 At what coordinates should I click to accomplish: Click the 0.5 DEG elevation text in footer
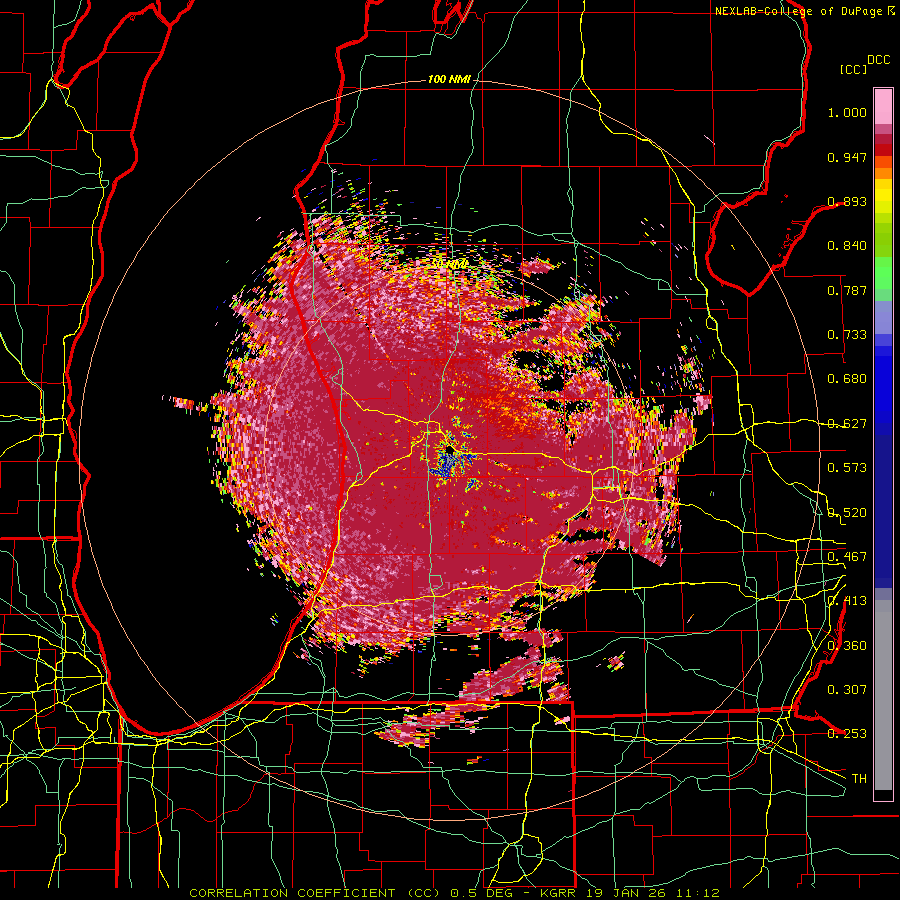click(483, 893)
